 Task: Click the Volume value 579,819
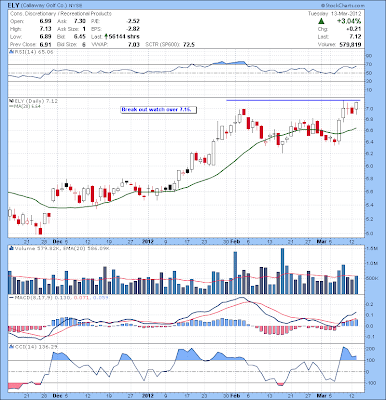(350, 44)
